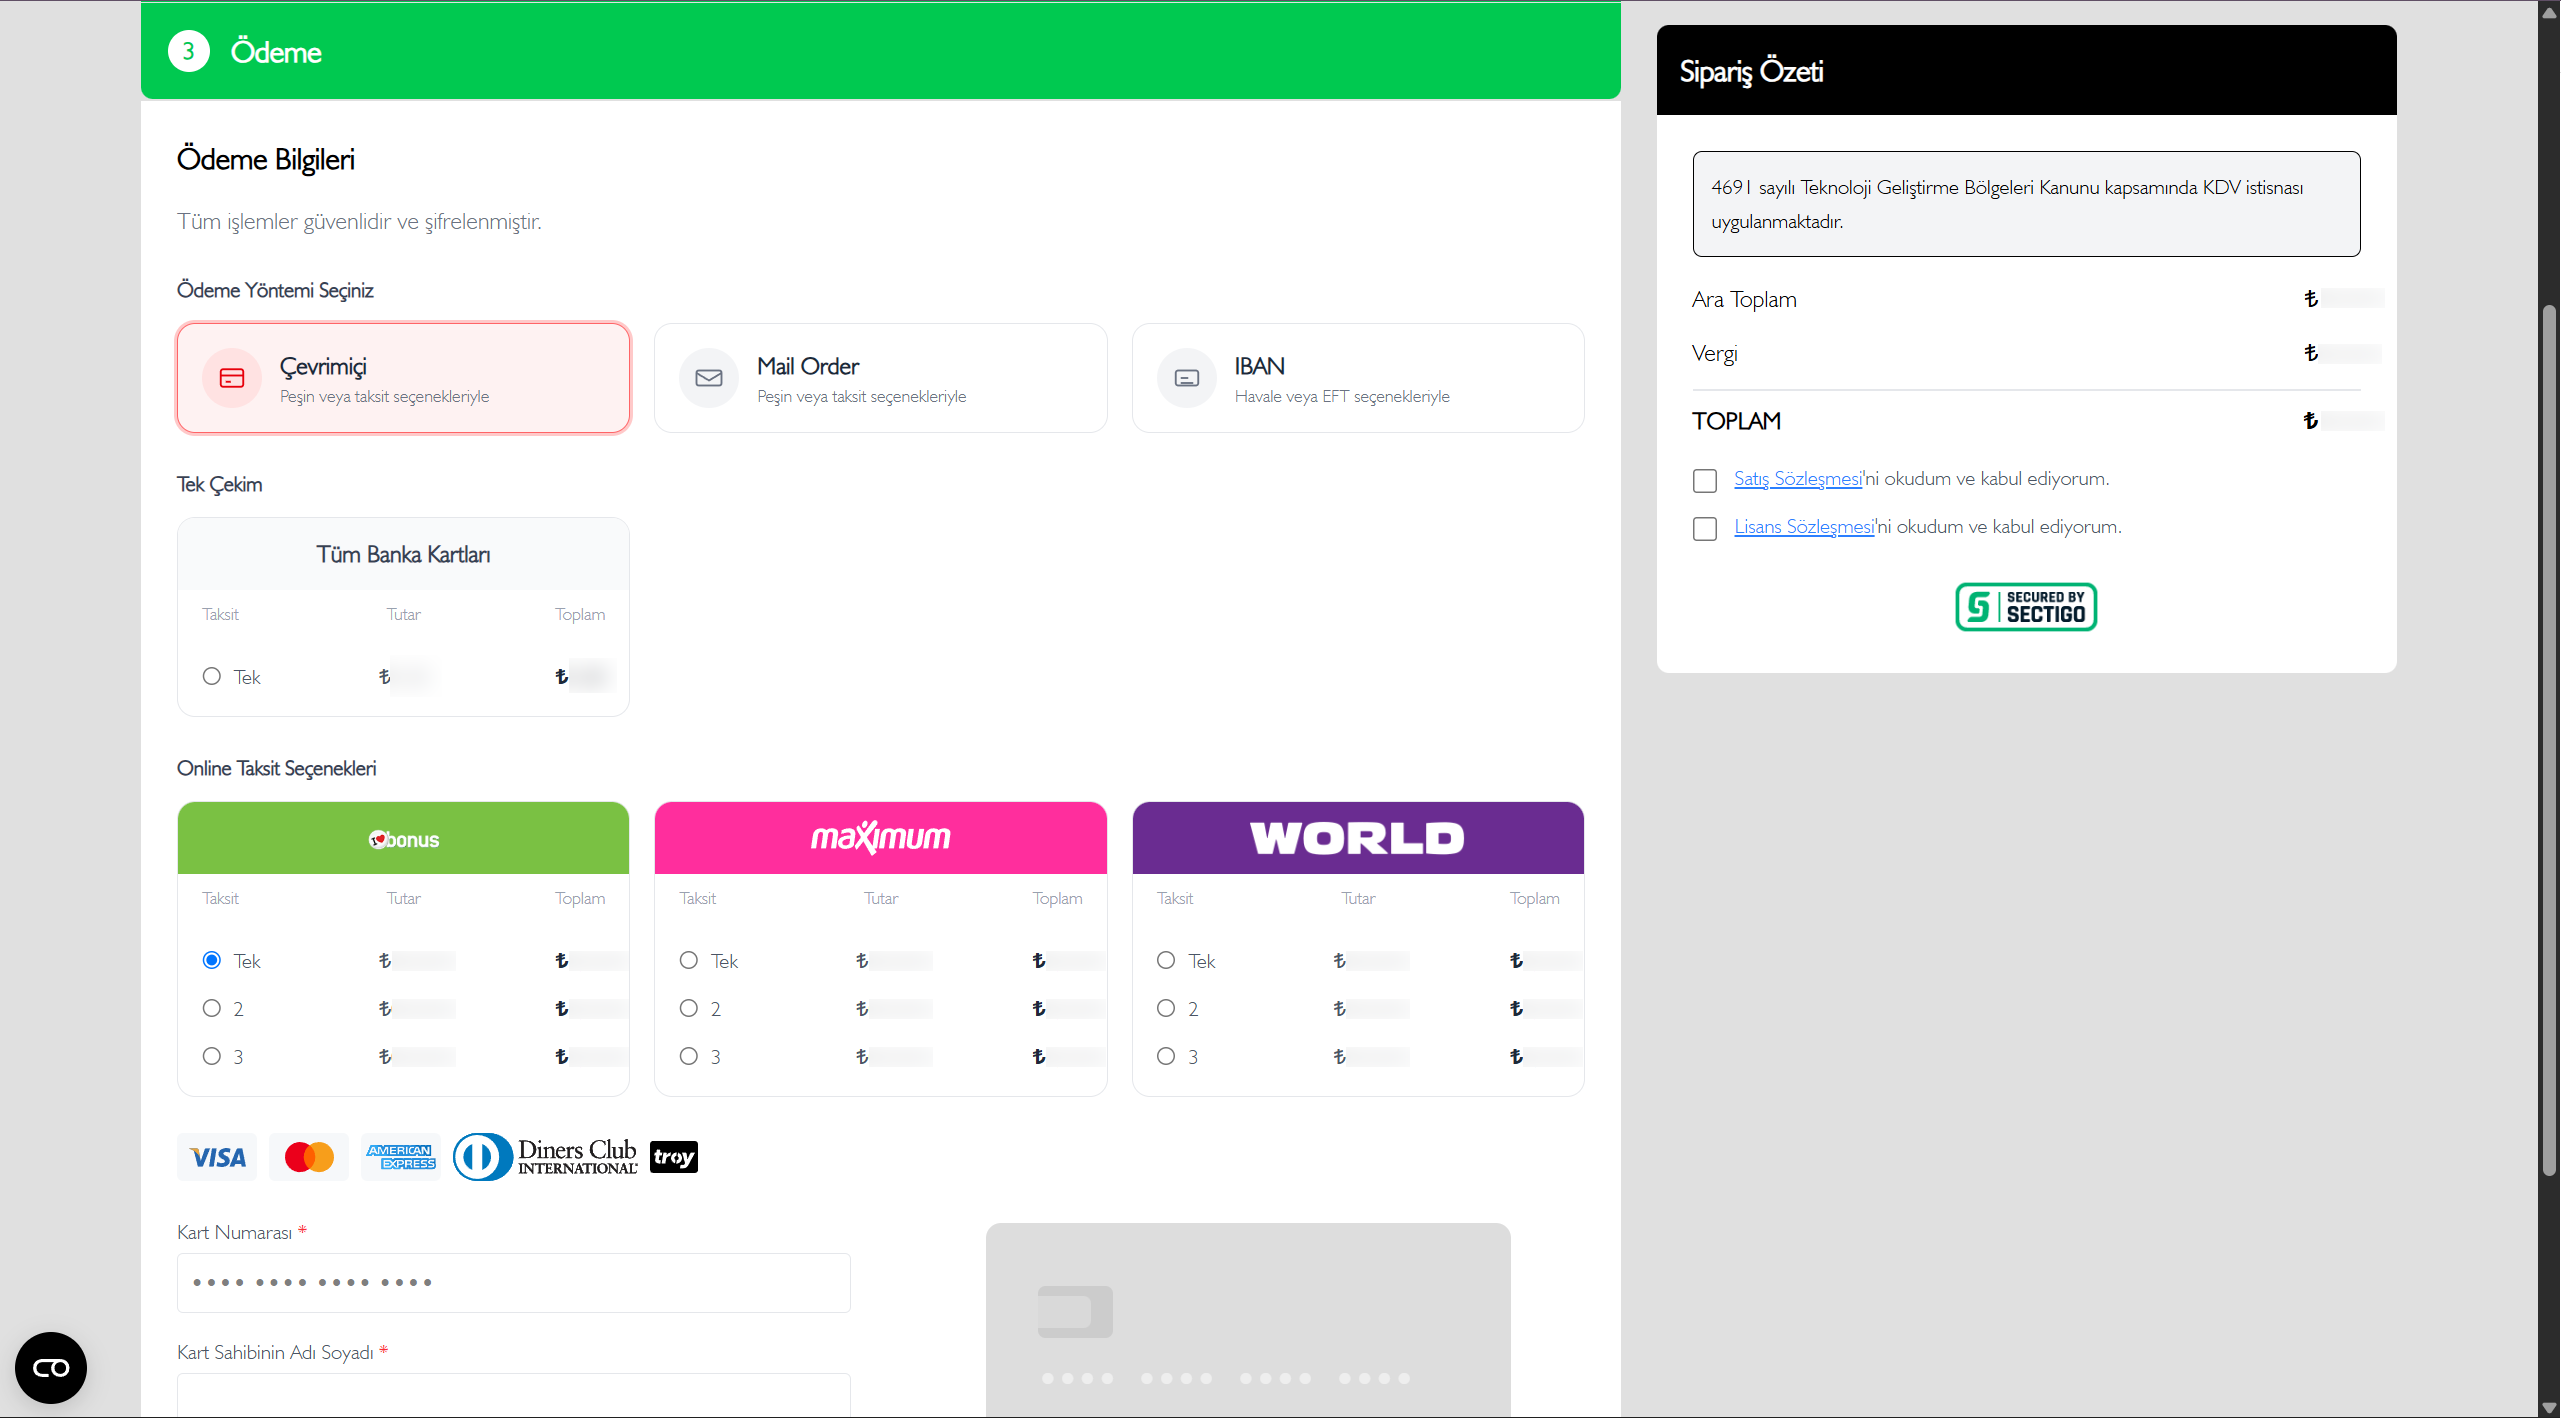The height and width of the screenshot is (1418, 2561).
Task: Click the American Express logo
Action: point(401,1157)
